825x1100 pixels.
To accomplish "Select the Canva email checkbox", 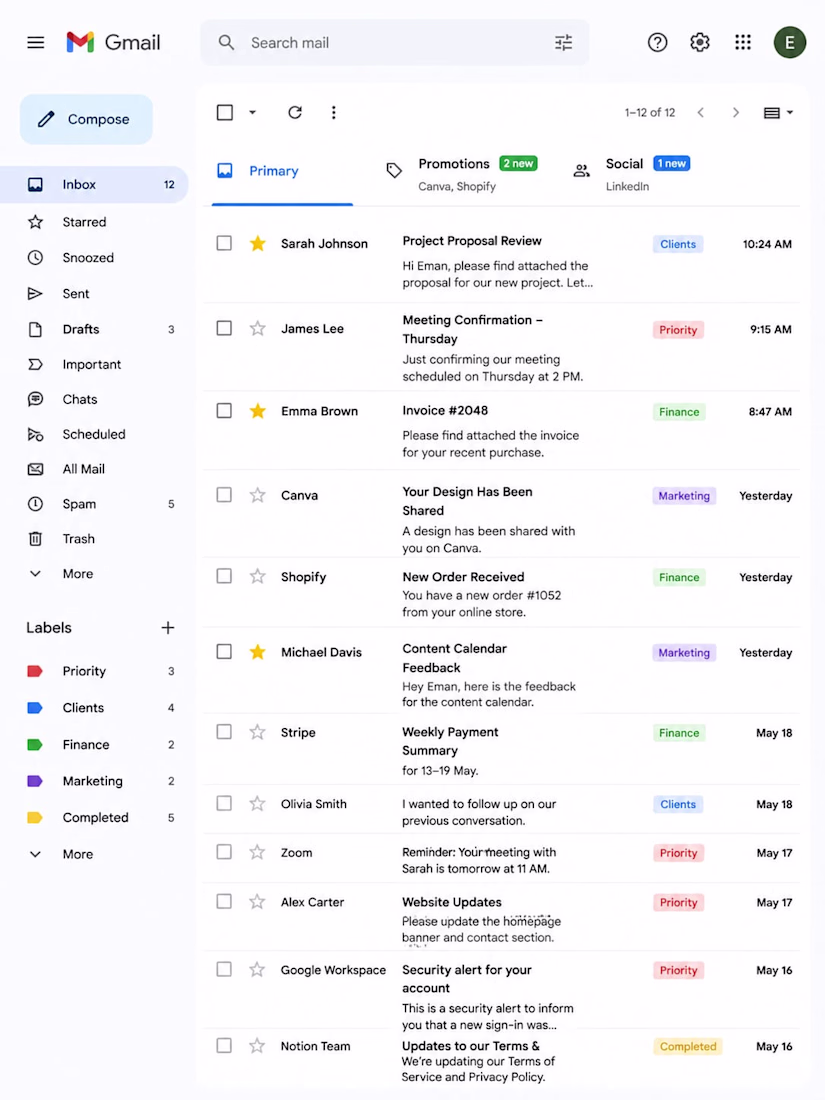I will click(224, 495).
